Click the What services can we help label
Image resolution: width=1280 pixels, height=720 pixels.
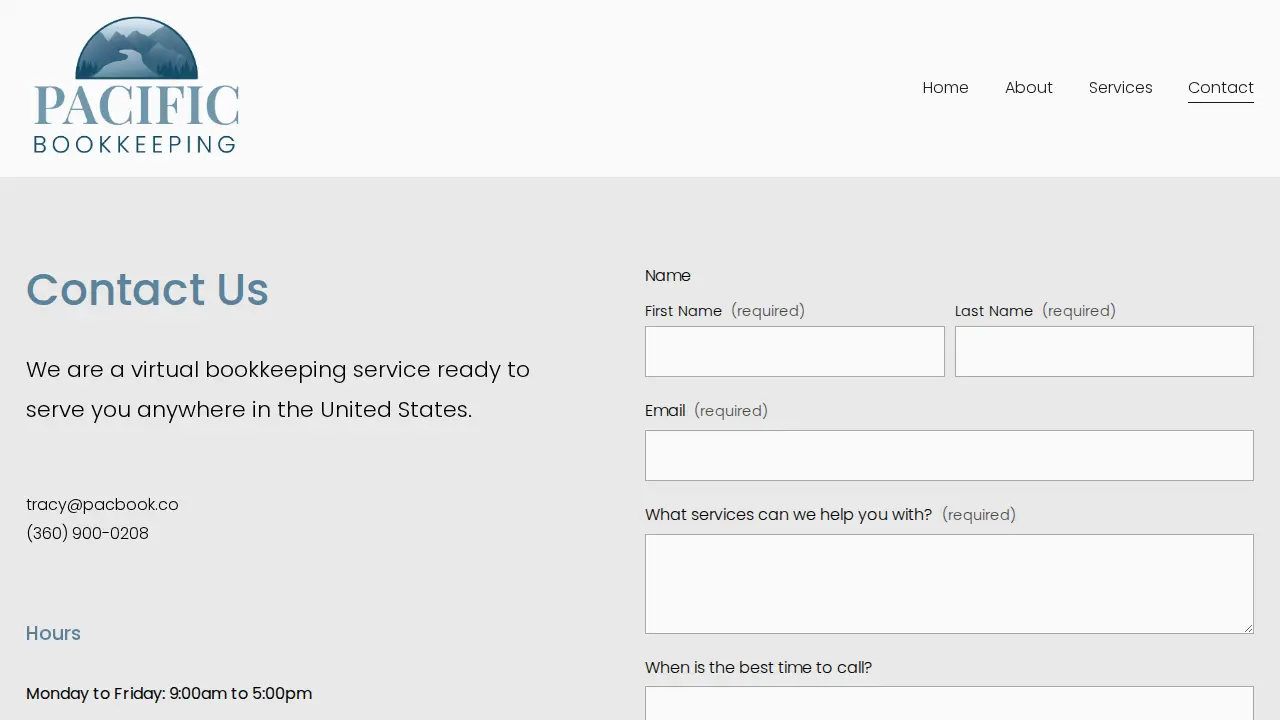[x=830, y=515]
